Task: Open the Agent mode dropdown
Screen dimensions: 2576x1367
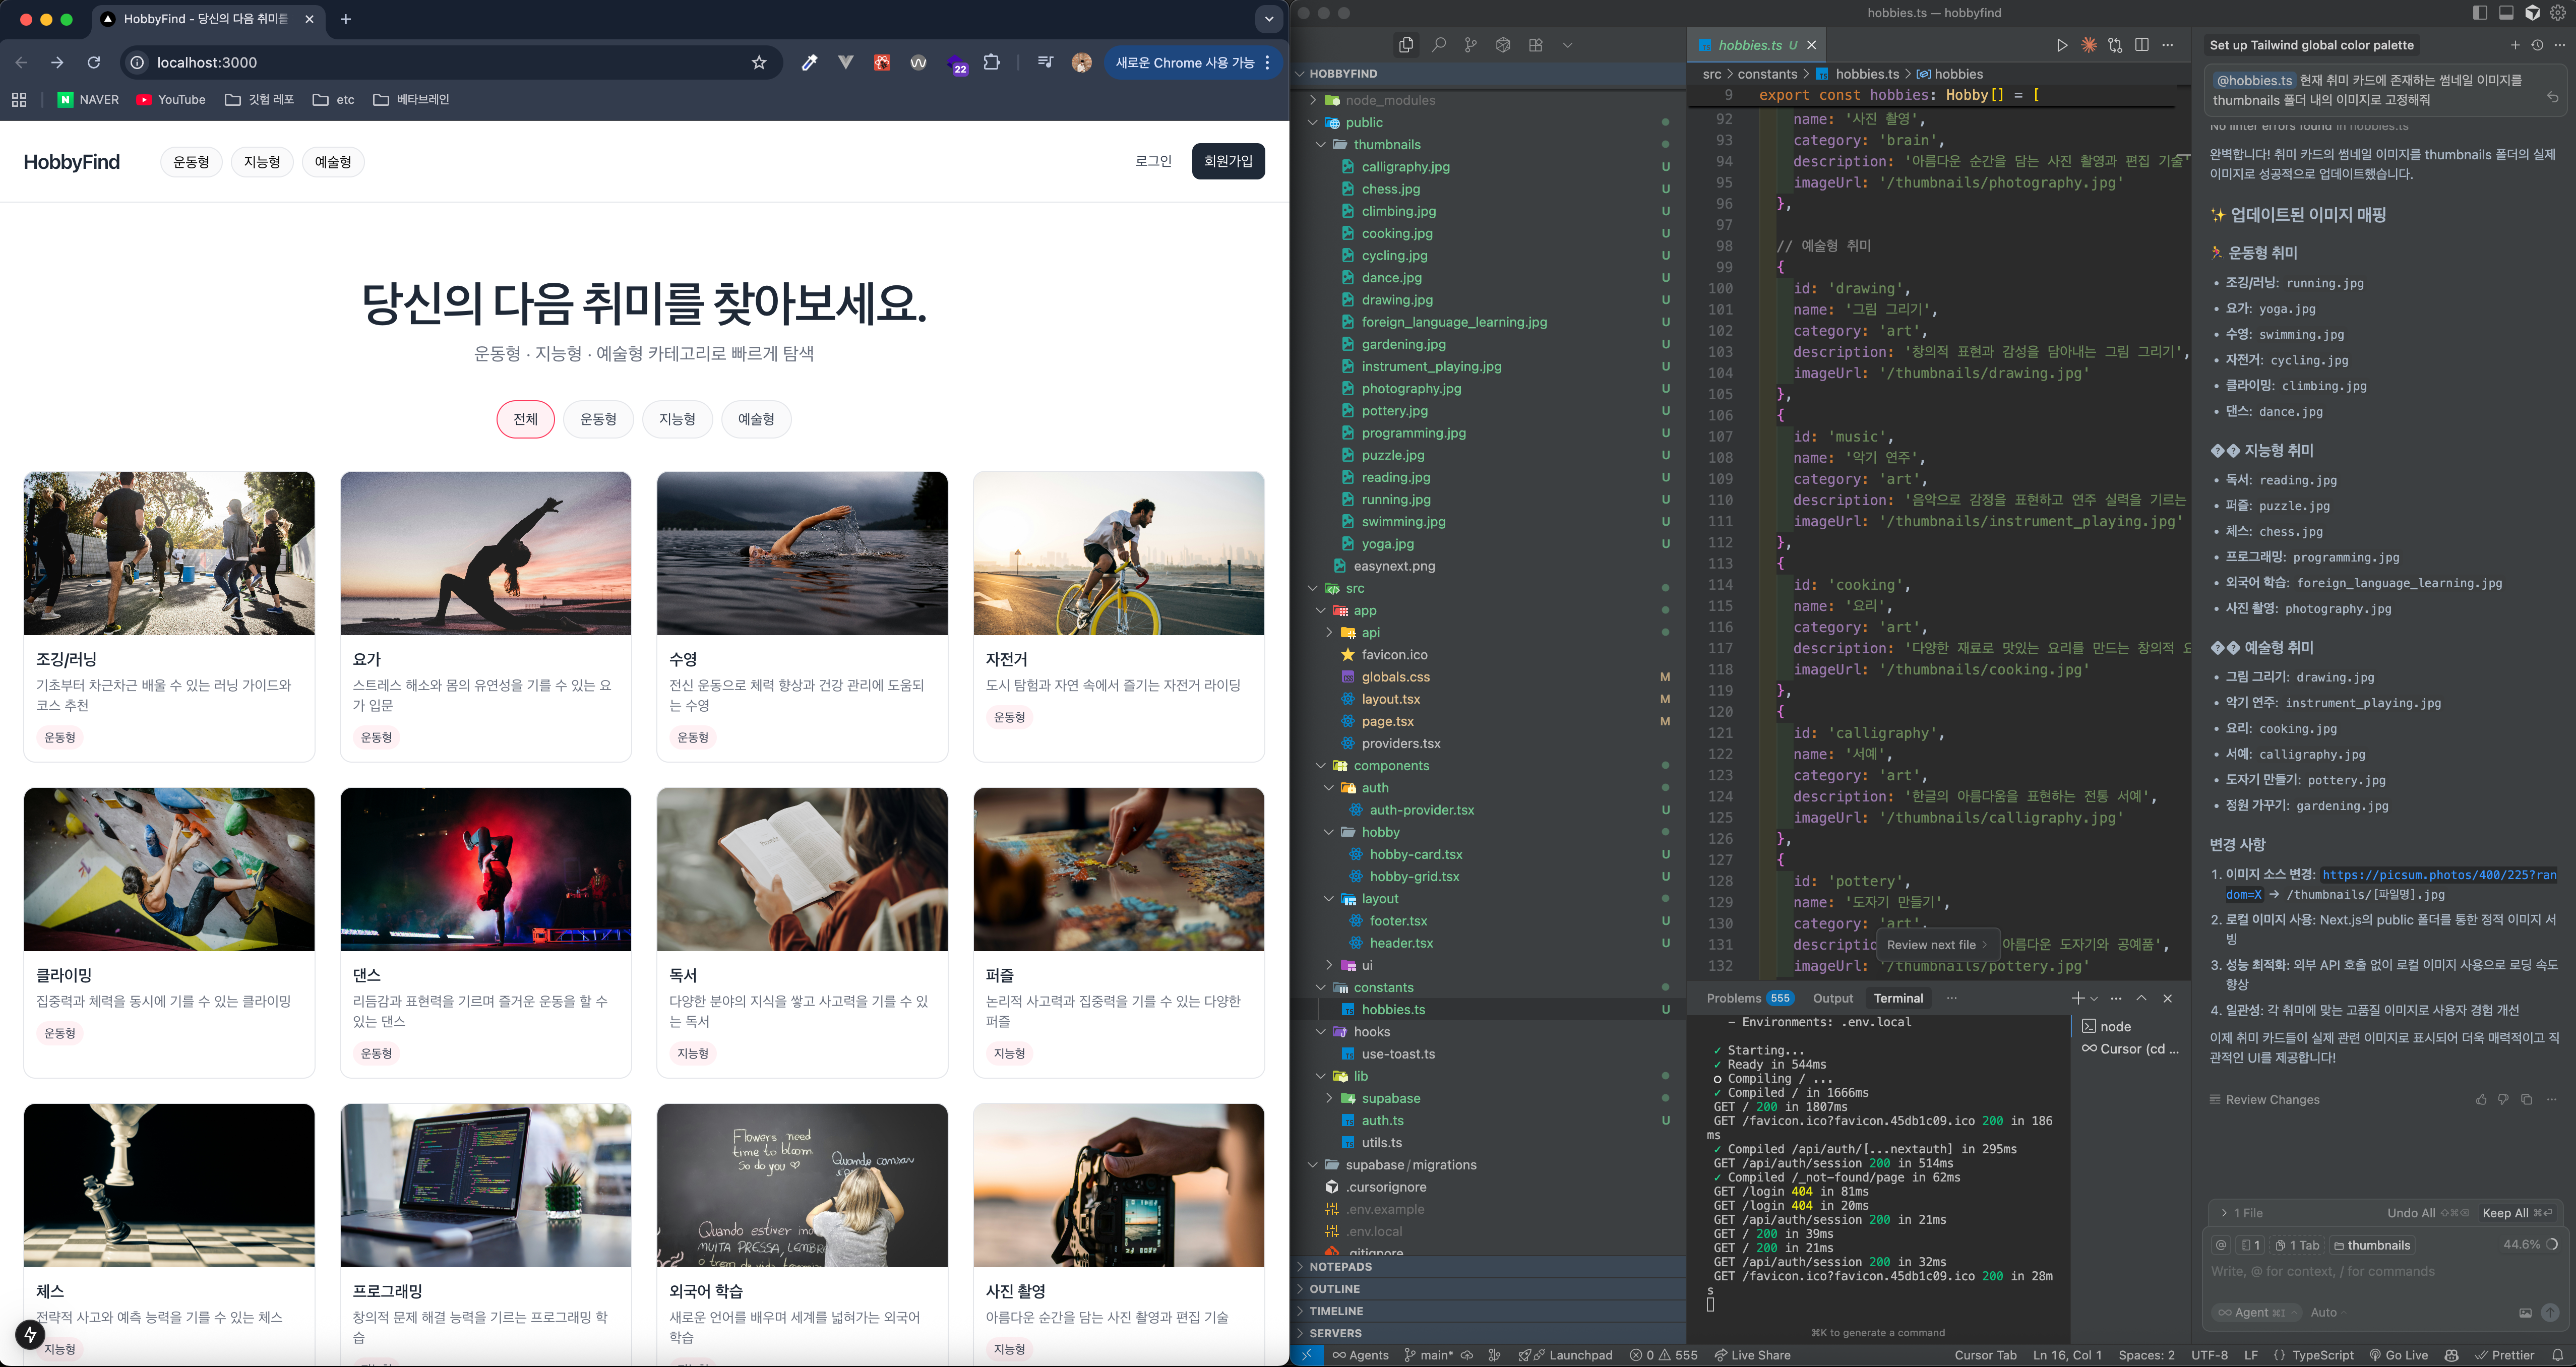Action: pyautogui.click(x=2256, y=1312)
